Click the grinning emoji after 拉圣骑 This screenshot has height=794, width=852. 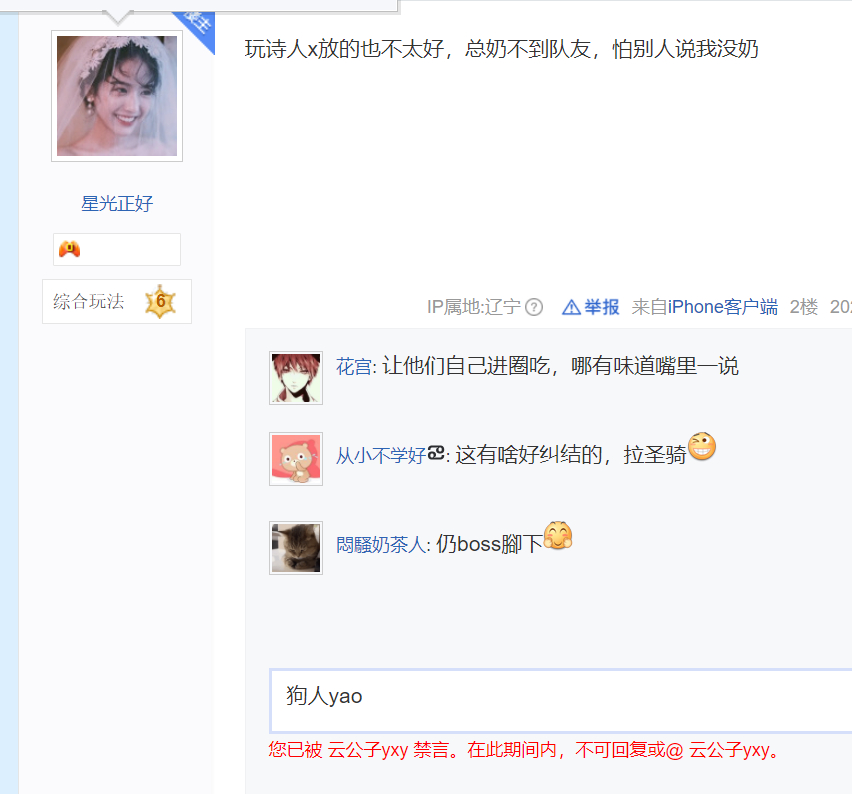coord(701,446)
